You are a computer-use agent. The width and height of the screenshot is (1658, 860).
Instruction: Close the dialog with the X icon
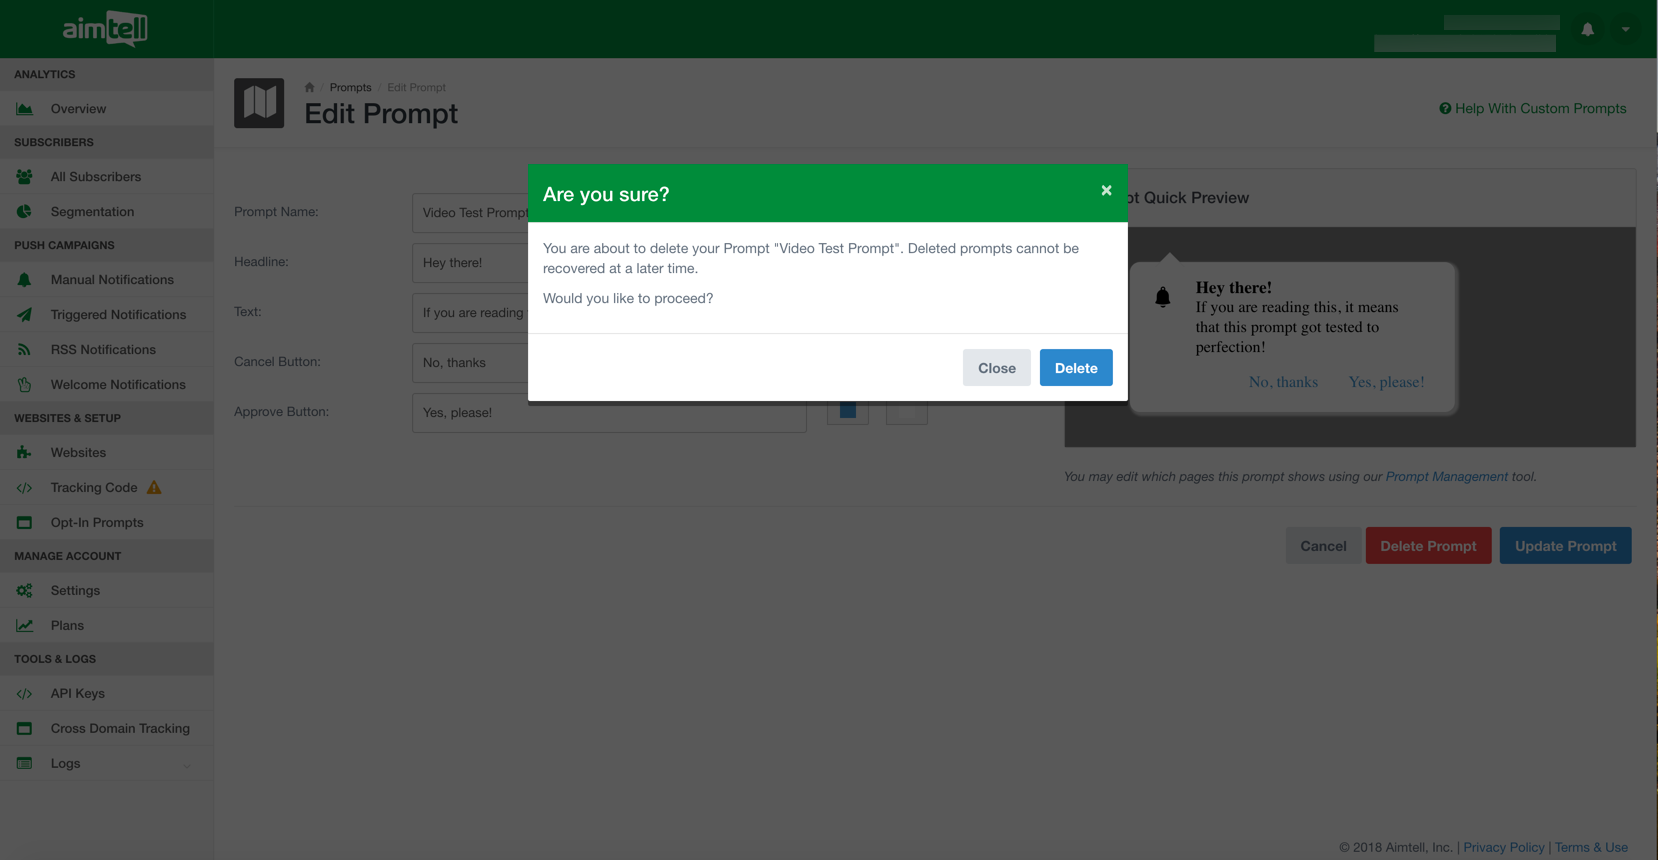click(x=1106, y=190)
